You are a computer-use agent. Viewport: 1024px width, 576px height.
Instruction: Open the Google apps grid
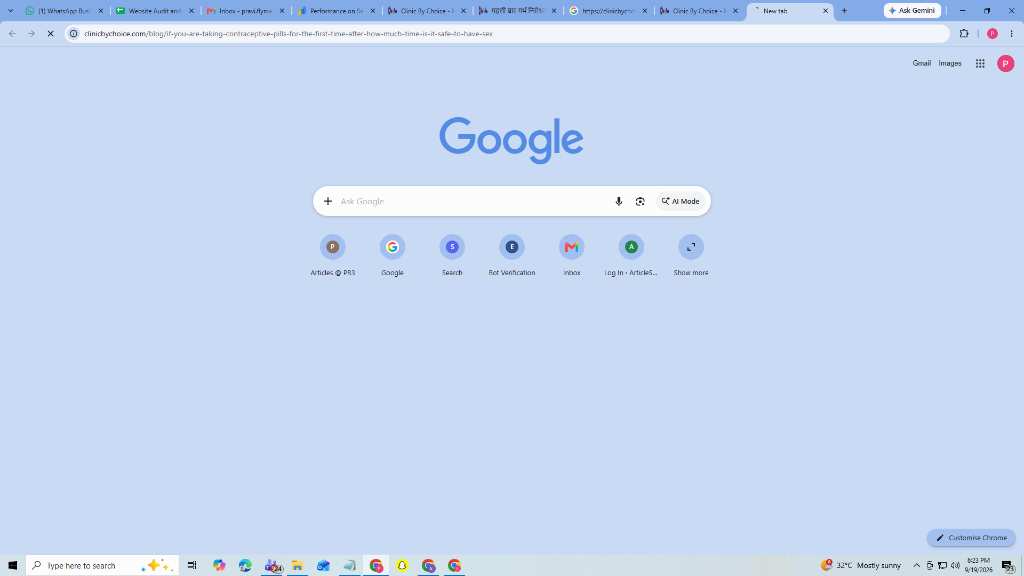pyautogui.click(x=980, y=63)
